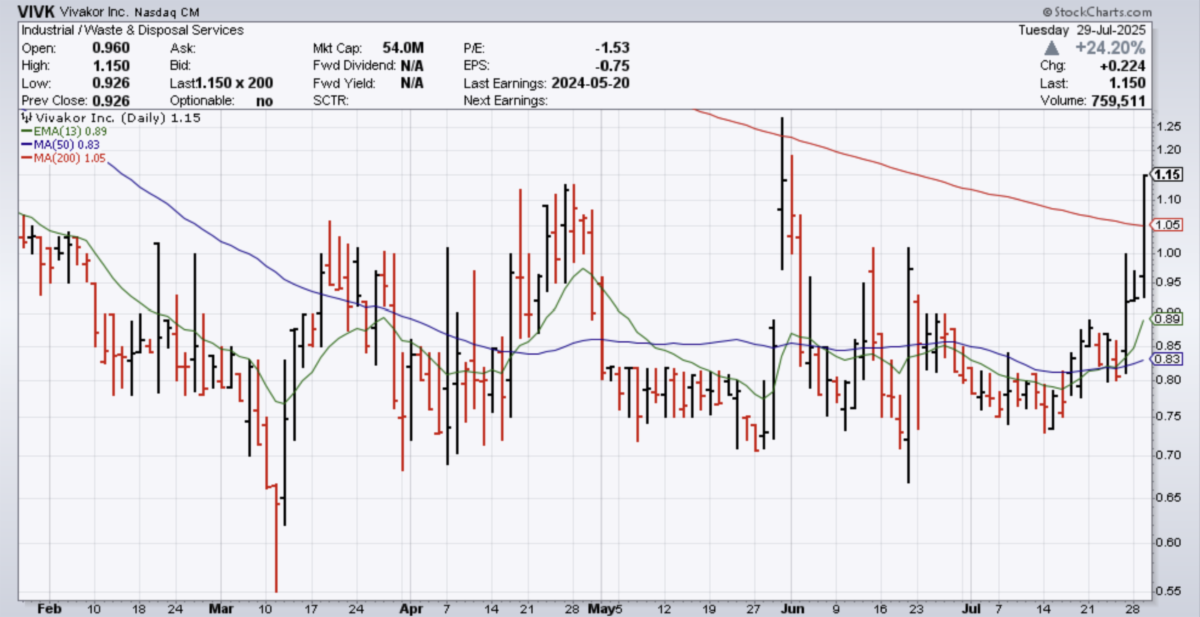Click the Fwd Yield row
Viewport: 1200px width, 617px height.
368,83
